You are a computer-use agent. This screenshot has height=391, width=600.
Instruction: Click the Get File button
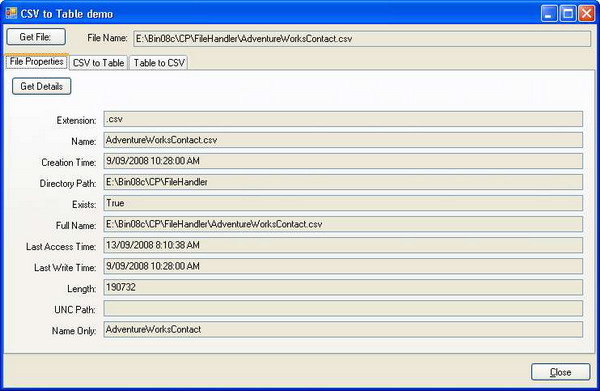coord(36,37)
